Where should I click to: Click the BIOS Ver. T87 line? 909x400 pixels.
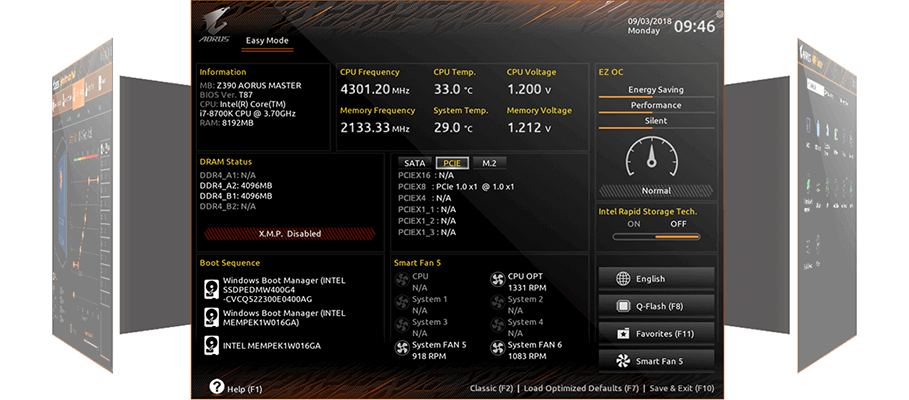(226, 95)
